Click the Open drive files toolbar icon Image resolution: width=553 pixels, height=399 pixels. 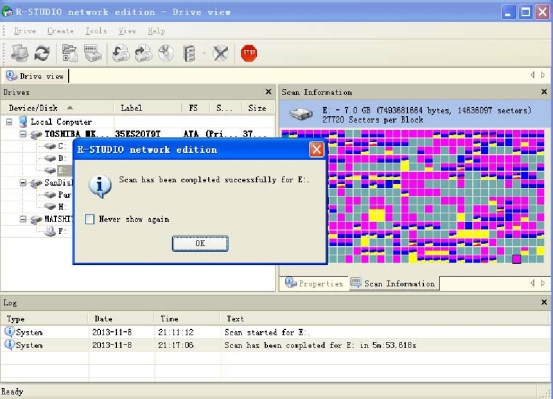click(x=70, y=53)
